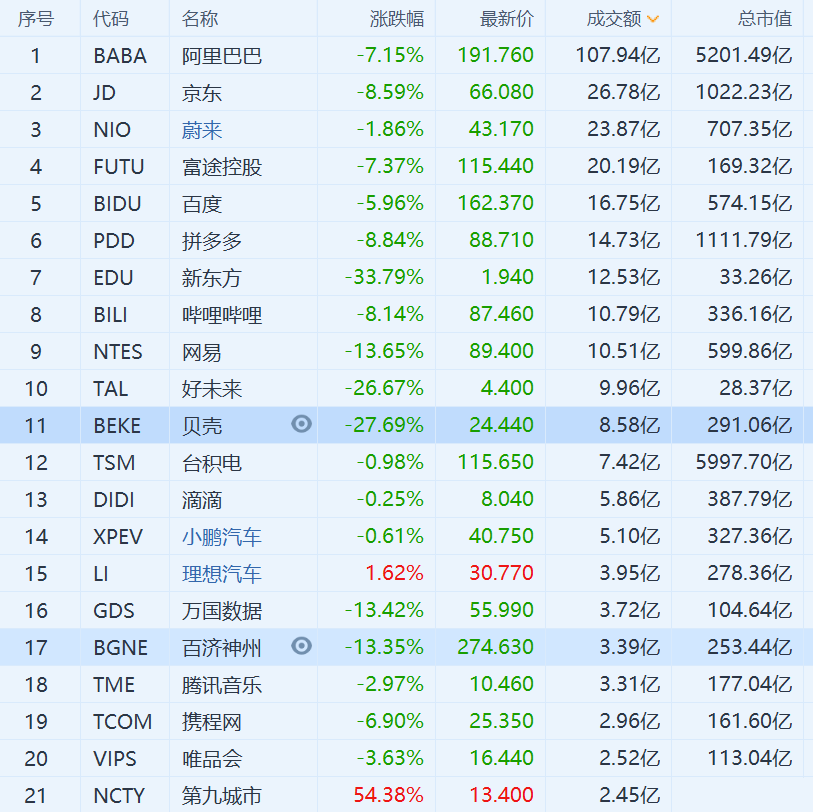Viewport: 813px width, 812px height.
Task: Select the PDD ticker code
Action: [x=114, y=241]
